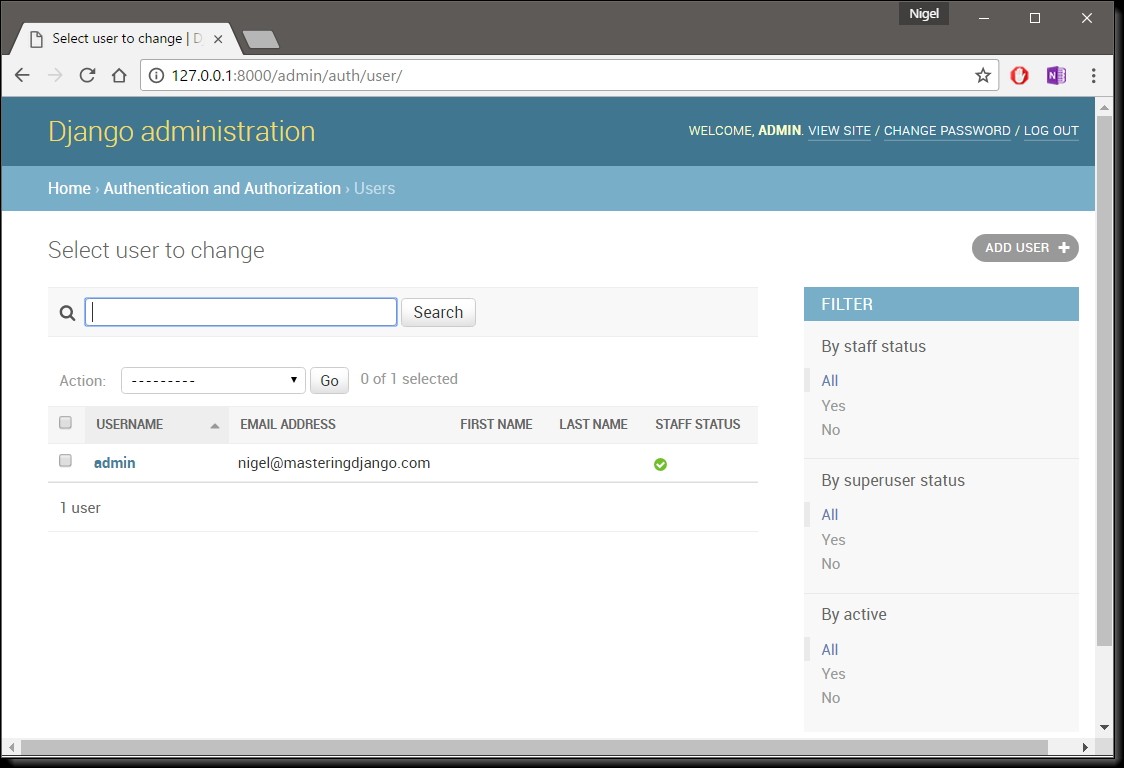1124x768 pixels.
Task: Focus the user search text field
Action: pyautogui.click(x=241, y=312)
